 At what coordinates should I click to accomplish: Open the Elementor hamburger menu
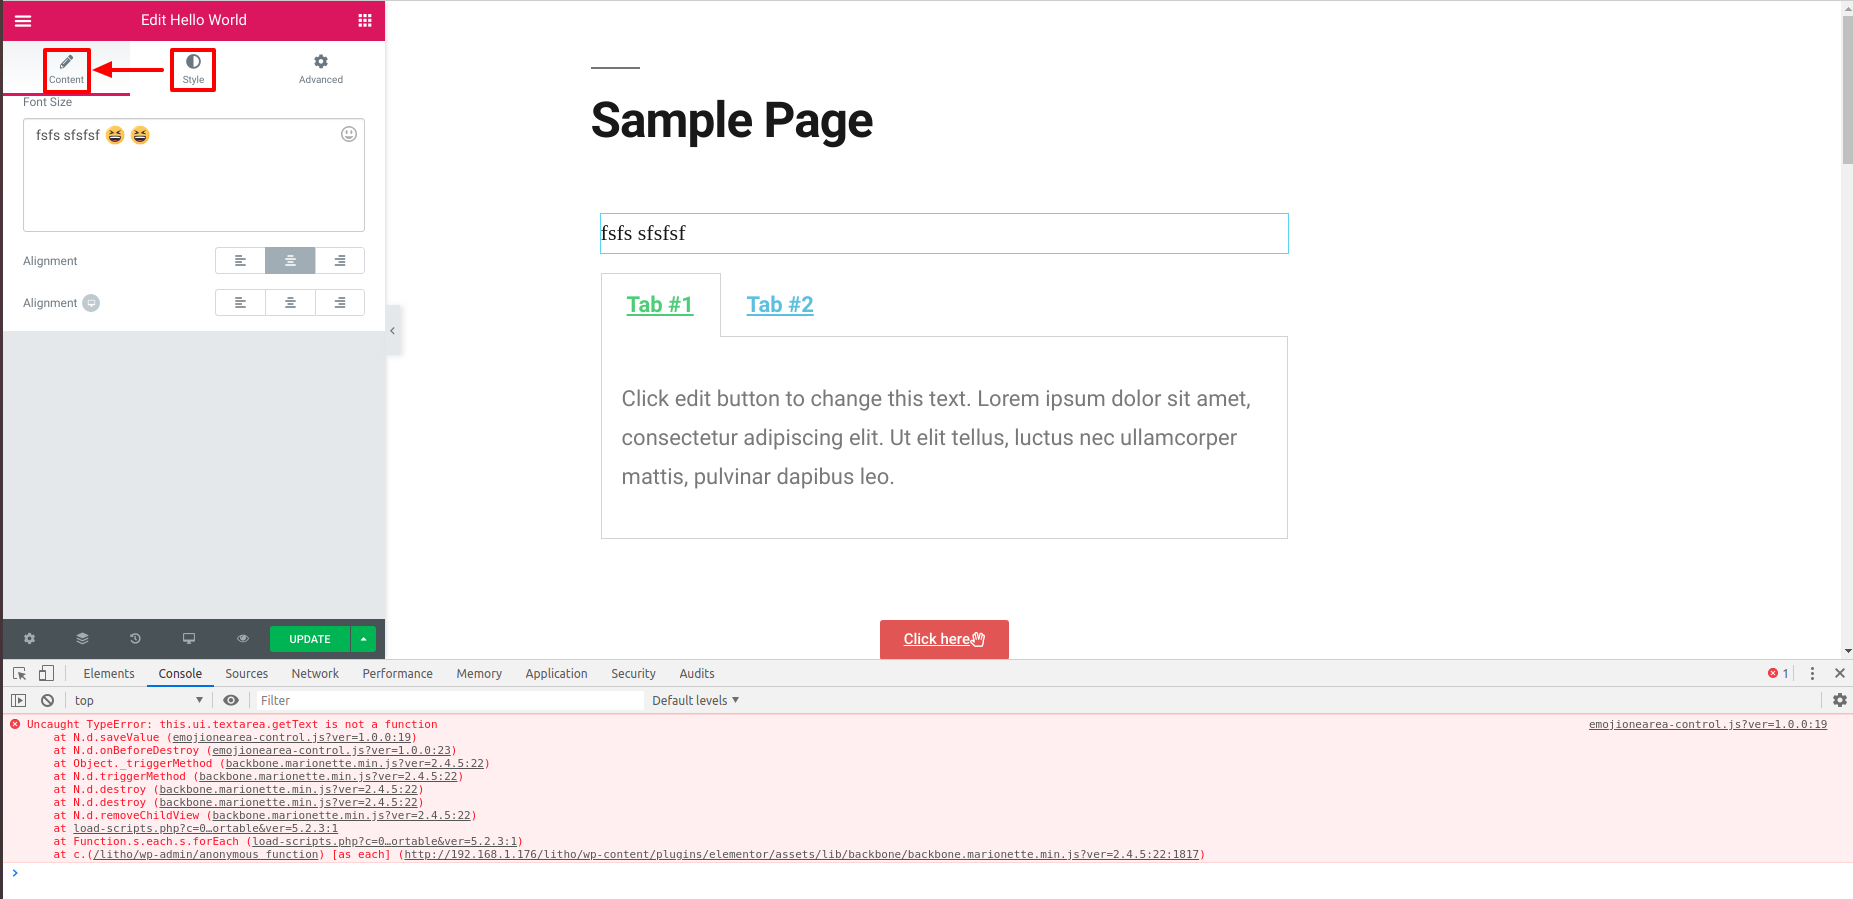tap(23, 20)
